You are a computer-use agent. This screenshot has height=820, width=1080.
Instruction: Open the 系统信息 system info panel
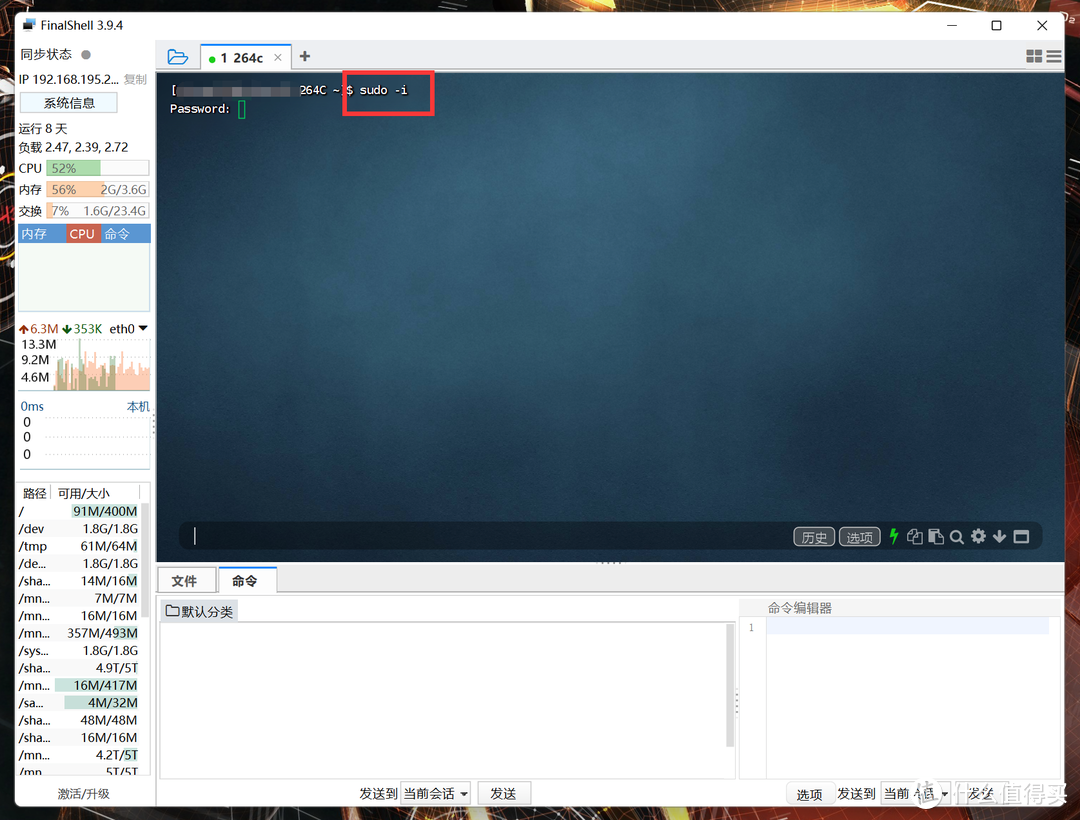click(67, 102)
